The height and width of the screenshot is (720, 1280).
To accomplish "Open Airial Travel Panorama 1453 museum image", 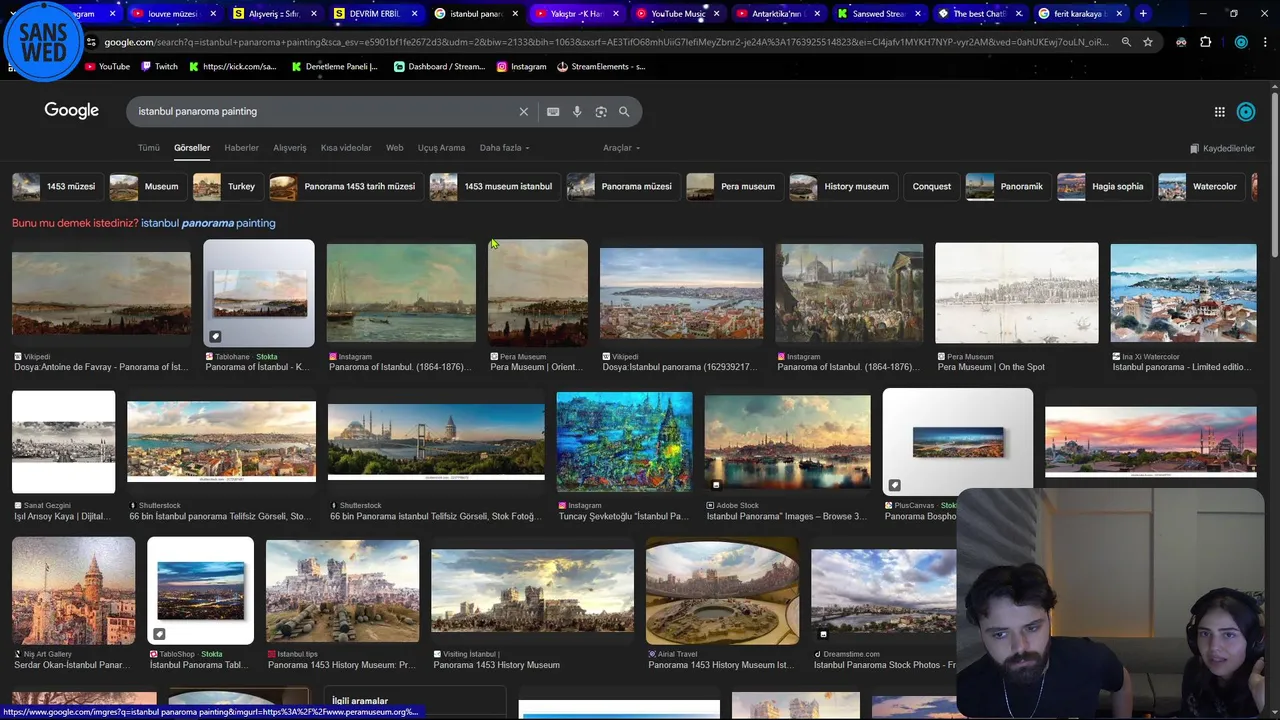I will point(722,591).
